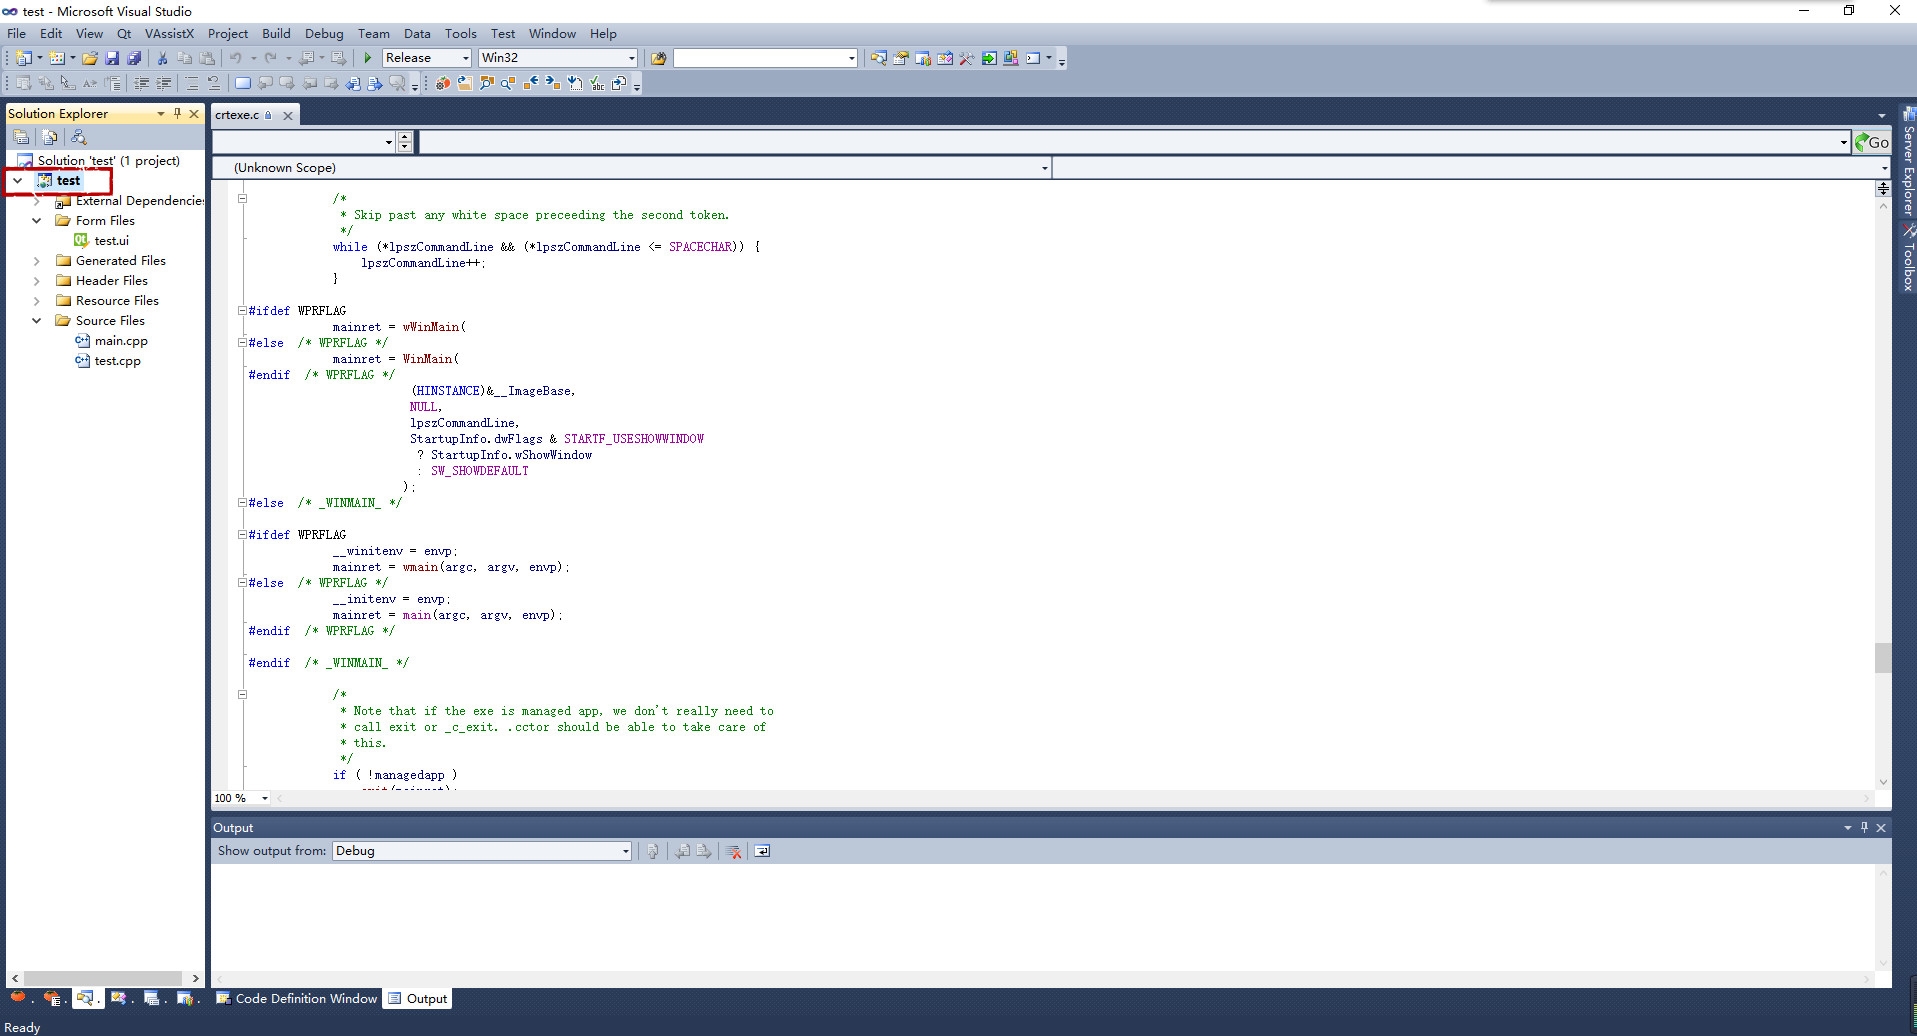
Task: Collapse the 'Note that if the exe' comment
Action: click(x=242, y=694)
